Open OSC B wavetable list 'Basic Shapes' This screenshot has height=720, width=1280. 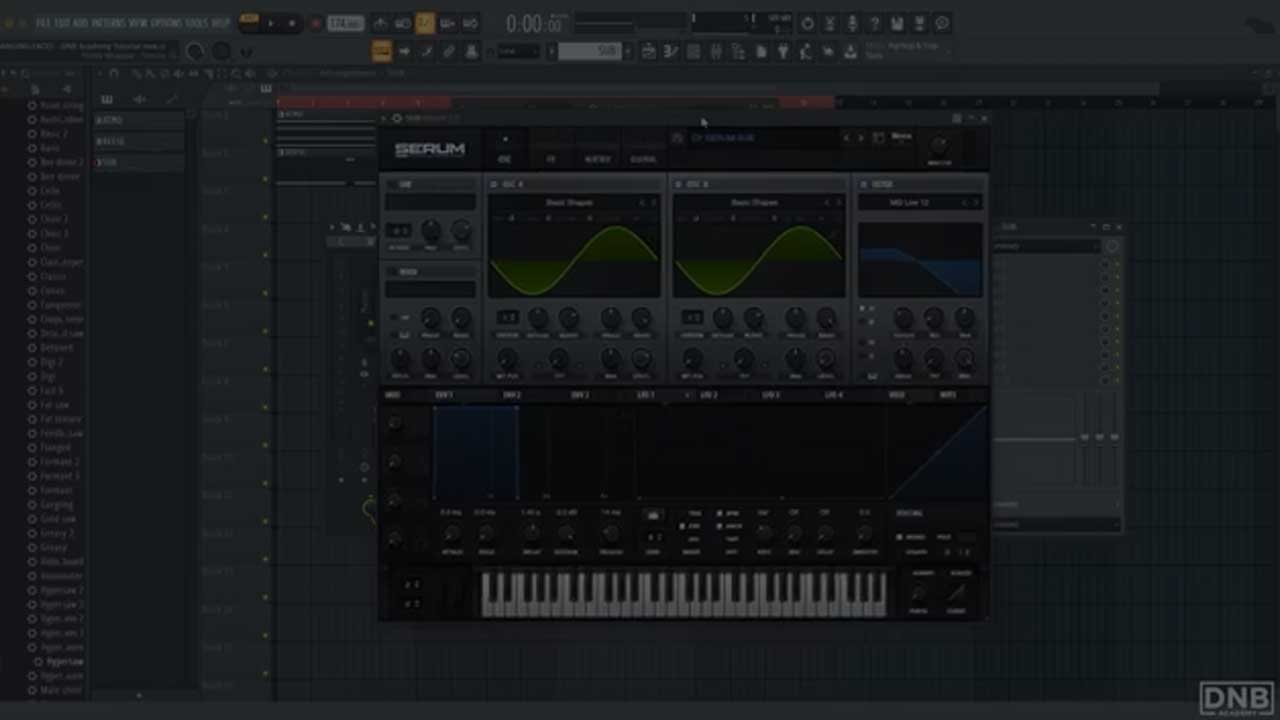[x=753, y=203]
